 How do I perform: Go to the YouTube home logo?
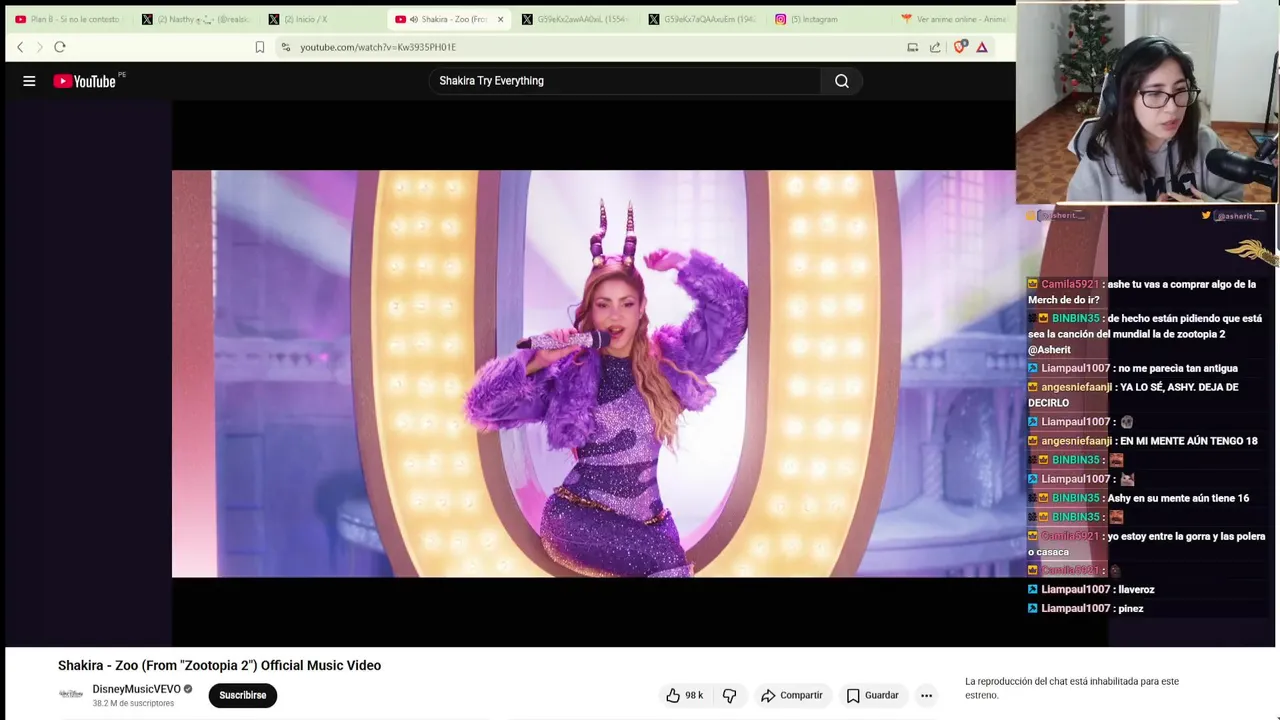(85, 81)
